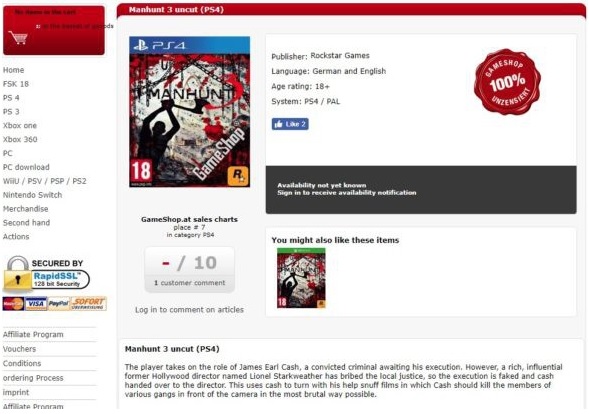Click the PayPal payment icon
Screen dimensions: 589x414
(x=59, y=304)
